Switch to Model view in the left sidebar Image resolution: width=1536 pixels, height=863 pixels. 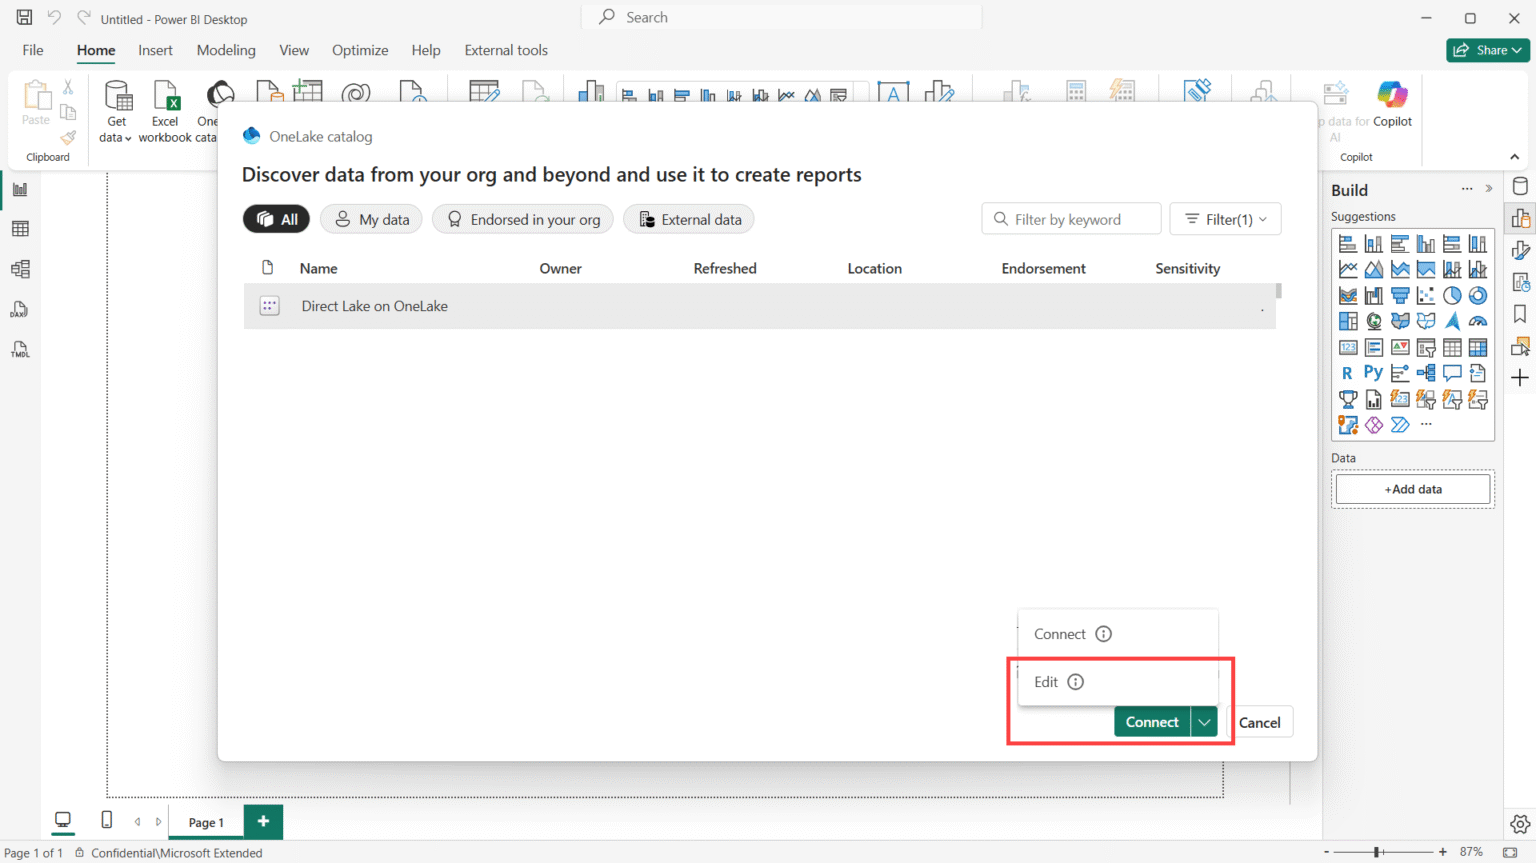[22, 268]
